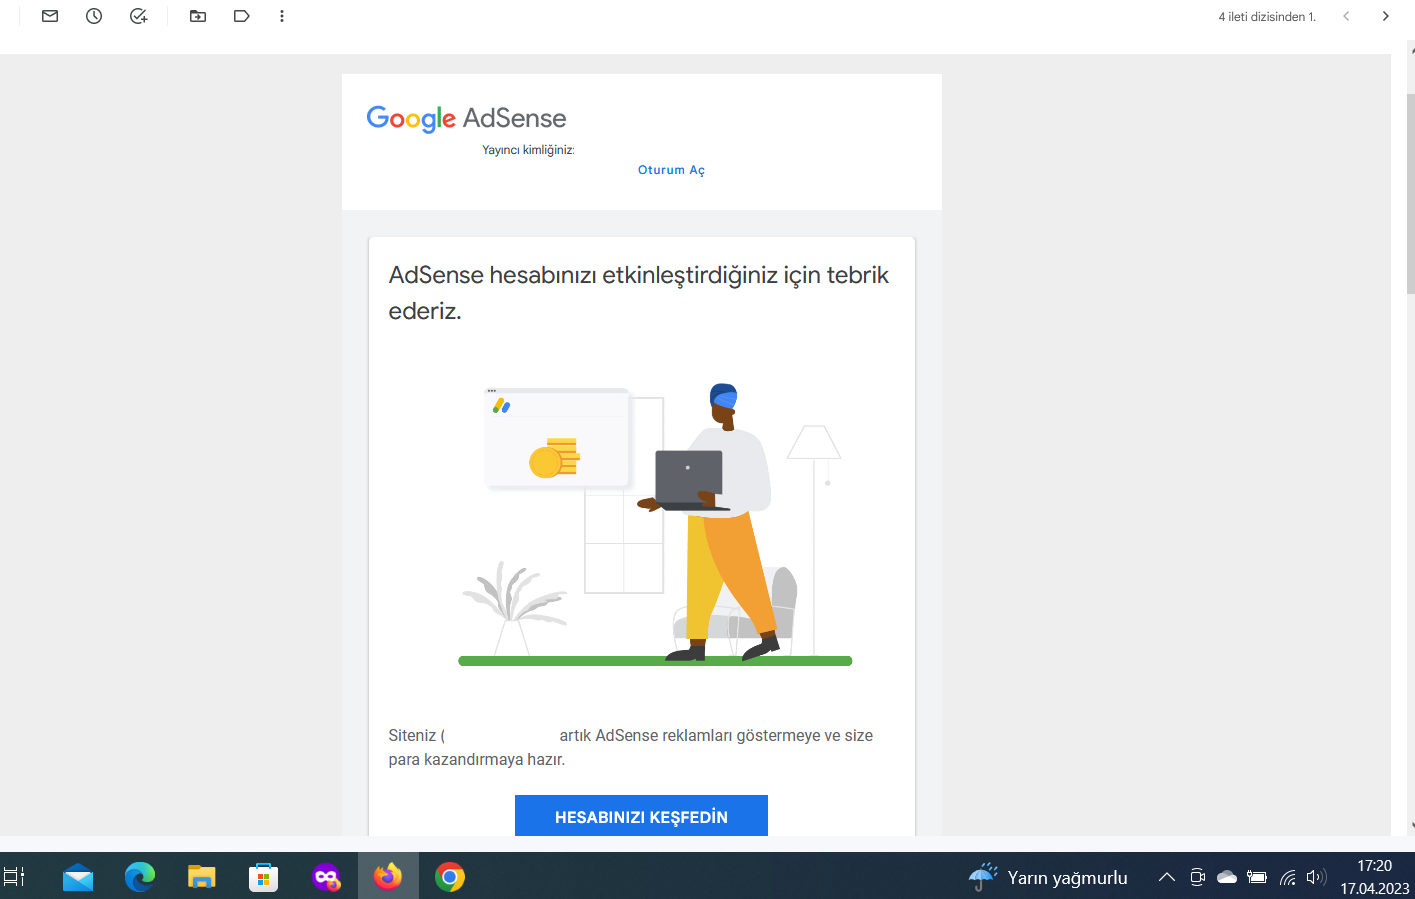Screen dimensions: 1415x899
Task: Snooze this email using the clock icon
Action: (x=94, y=16)
